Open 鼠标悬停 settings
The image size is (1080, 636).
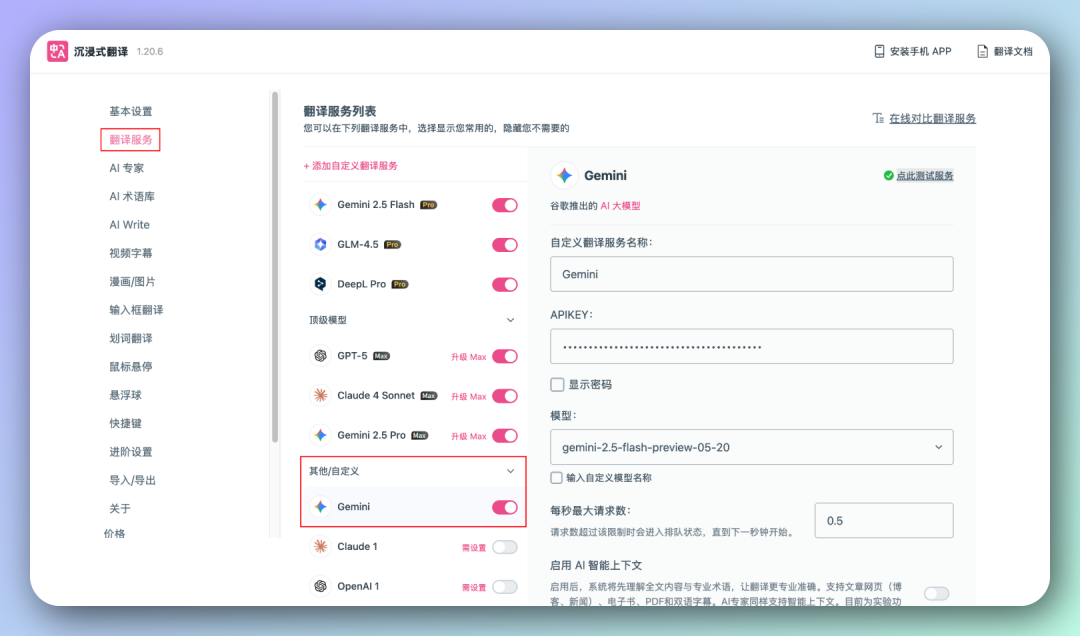(131, 367)
